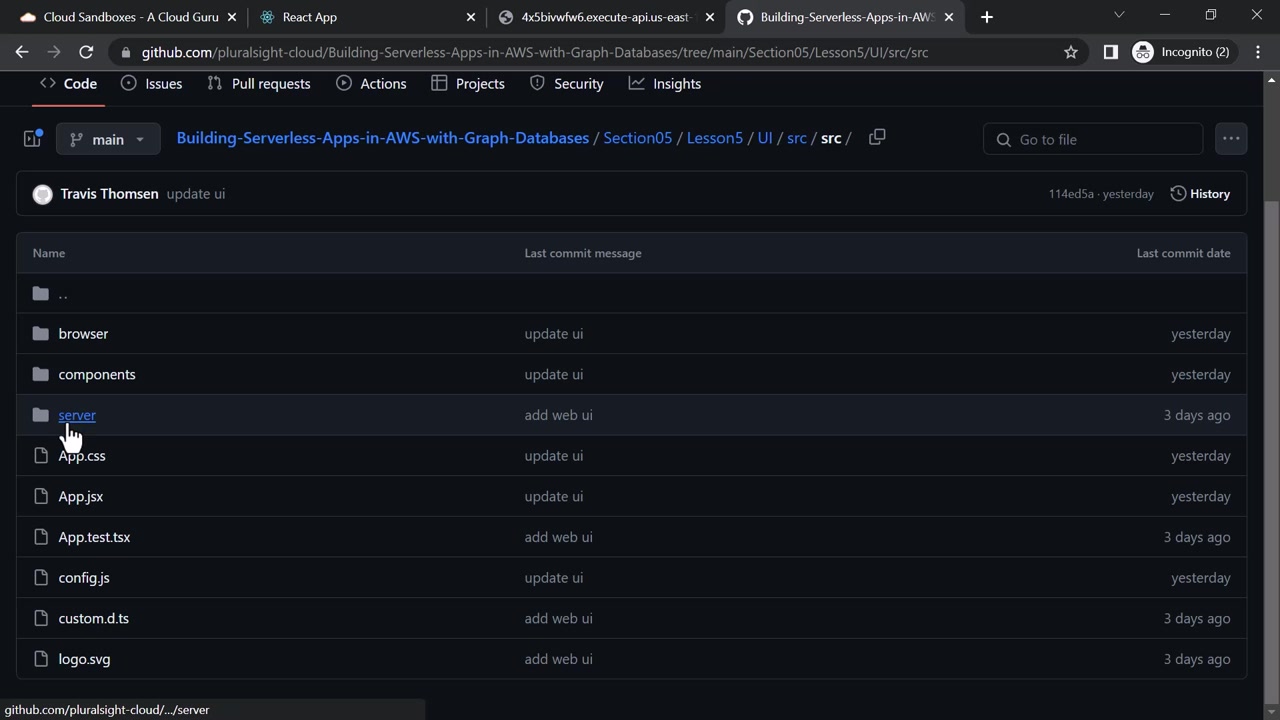Open the Incognito profile menu
This screenshot has width=1280, height=720.
[1182, 52]
